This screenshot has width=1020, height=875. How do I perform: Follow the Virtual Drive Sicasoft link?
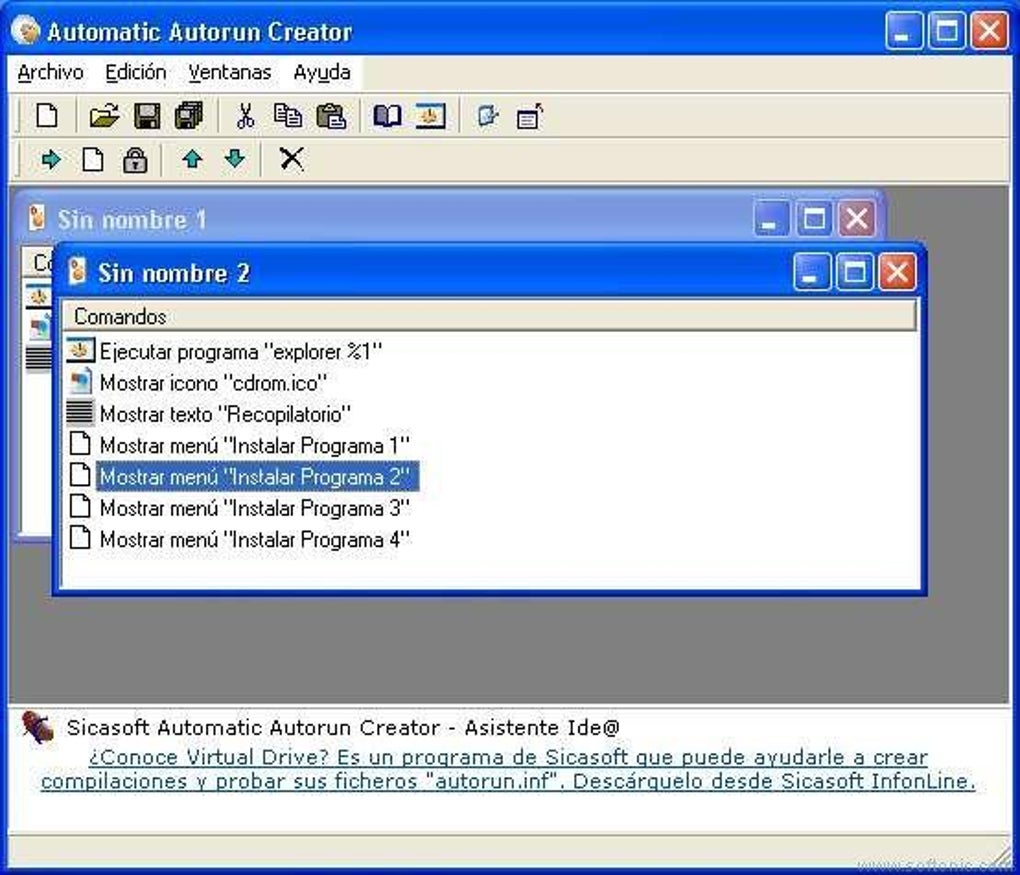[x=508, y=769]
